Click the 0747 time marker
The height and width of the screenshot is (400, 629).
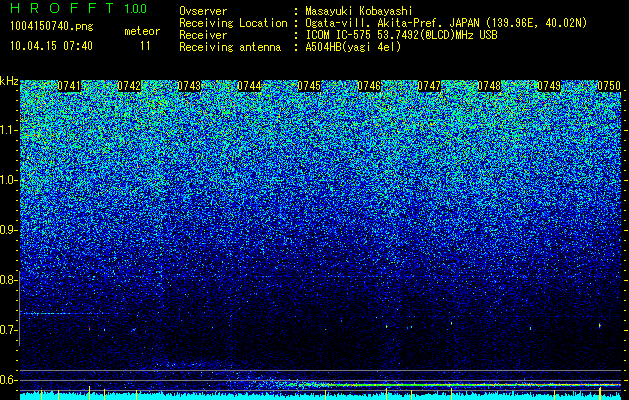(429, 86)
